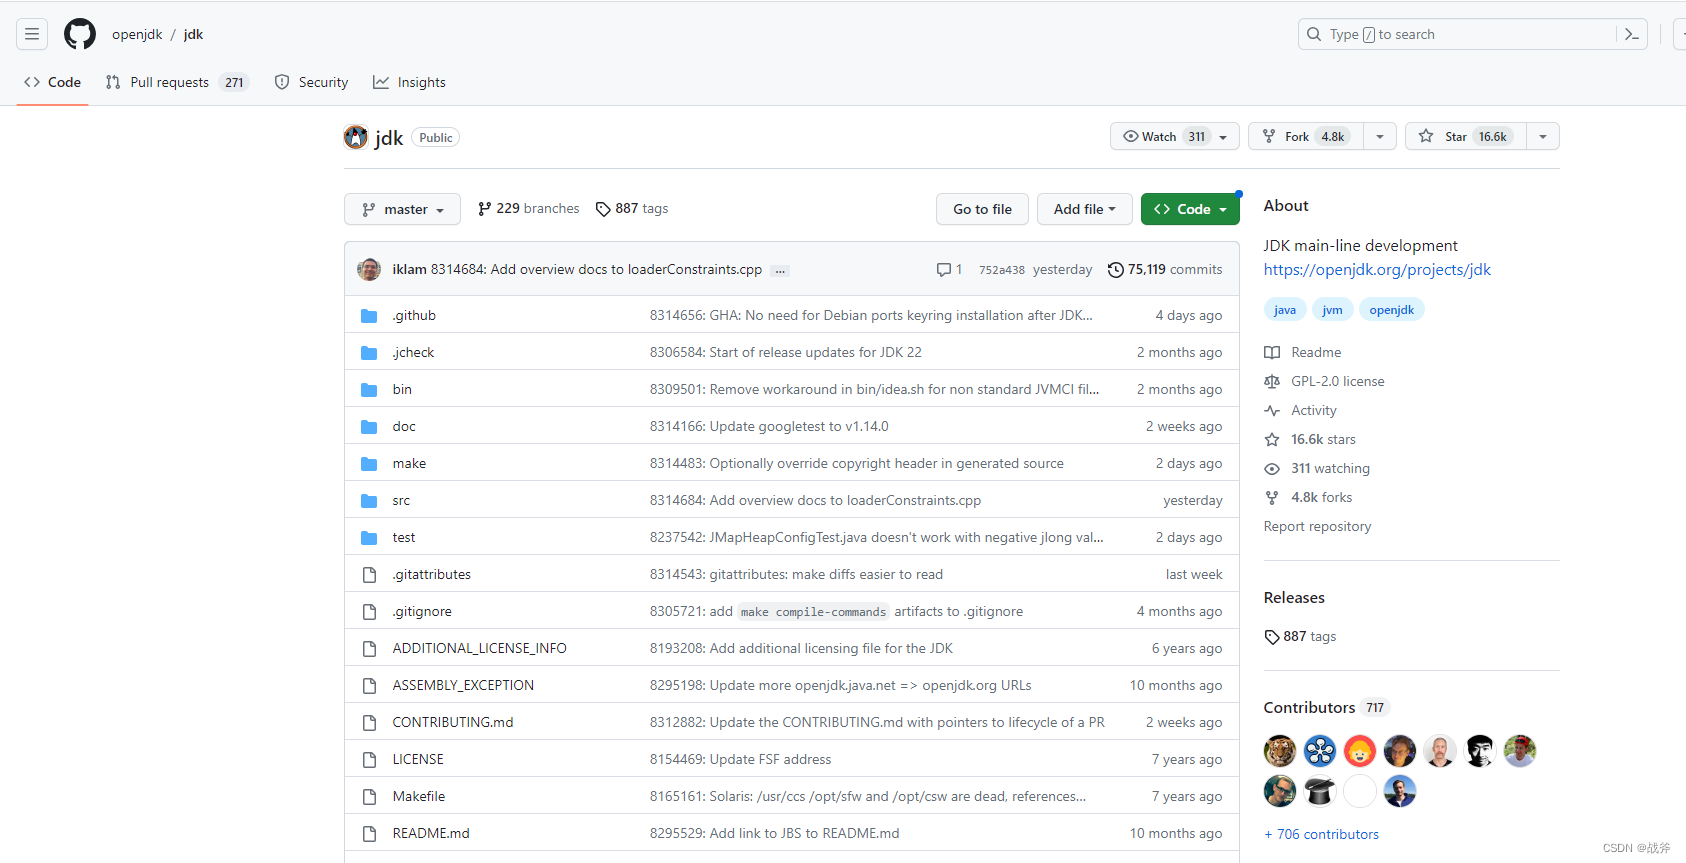Open the Star lists dropdown arrow
1686x863 pixels.
click(1543, 136)
